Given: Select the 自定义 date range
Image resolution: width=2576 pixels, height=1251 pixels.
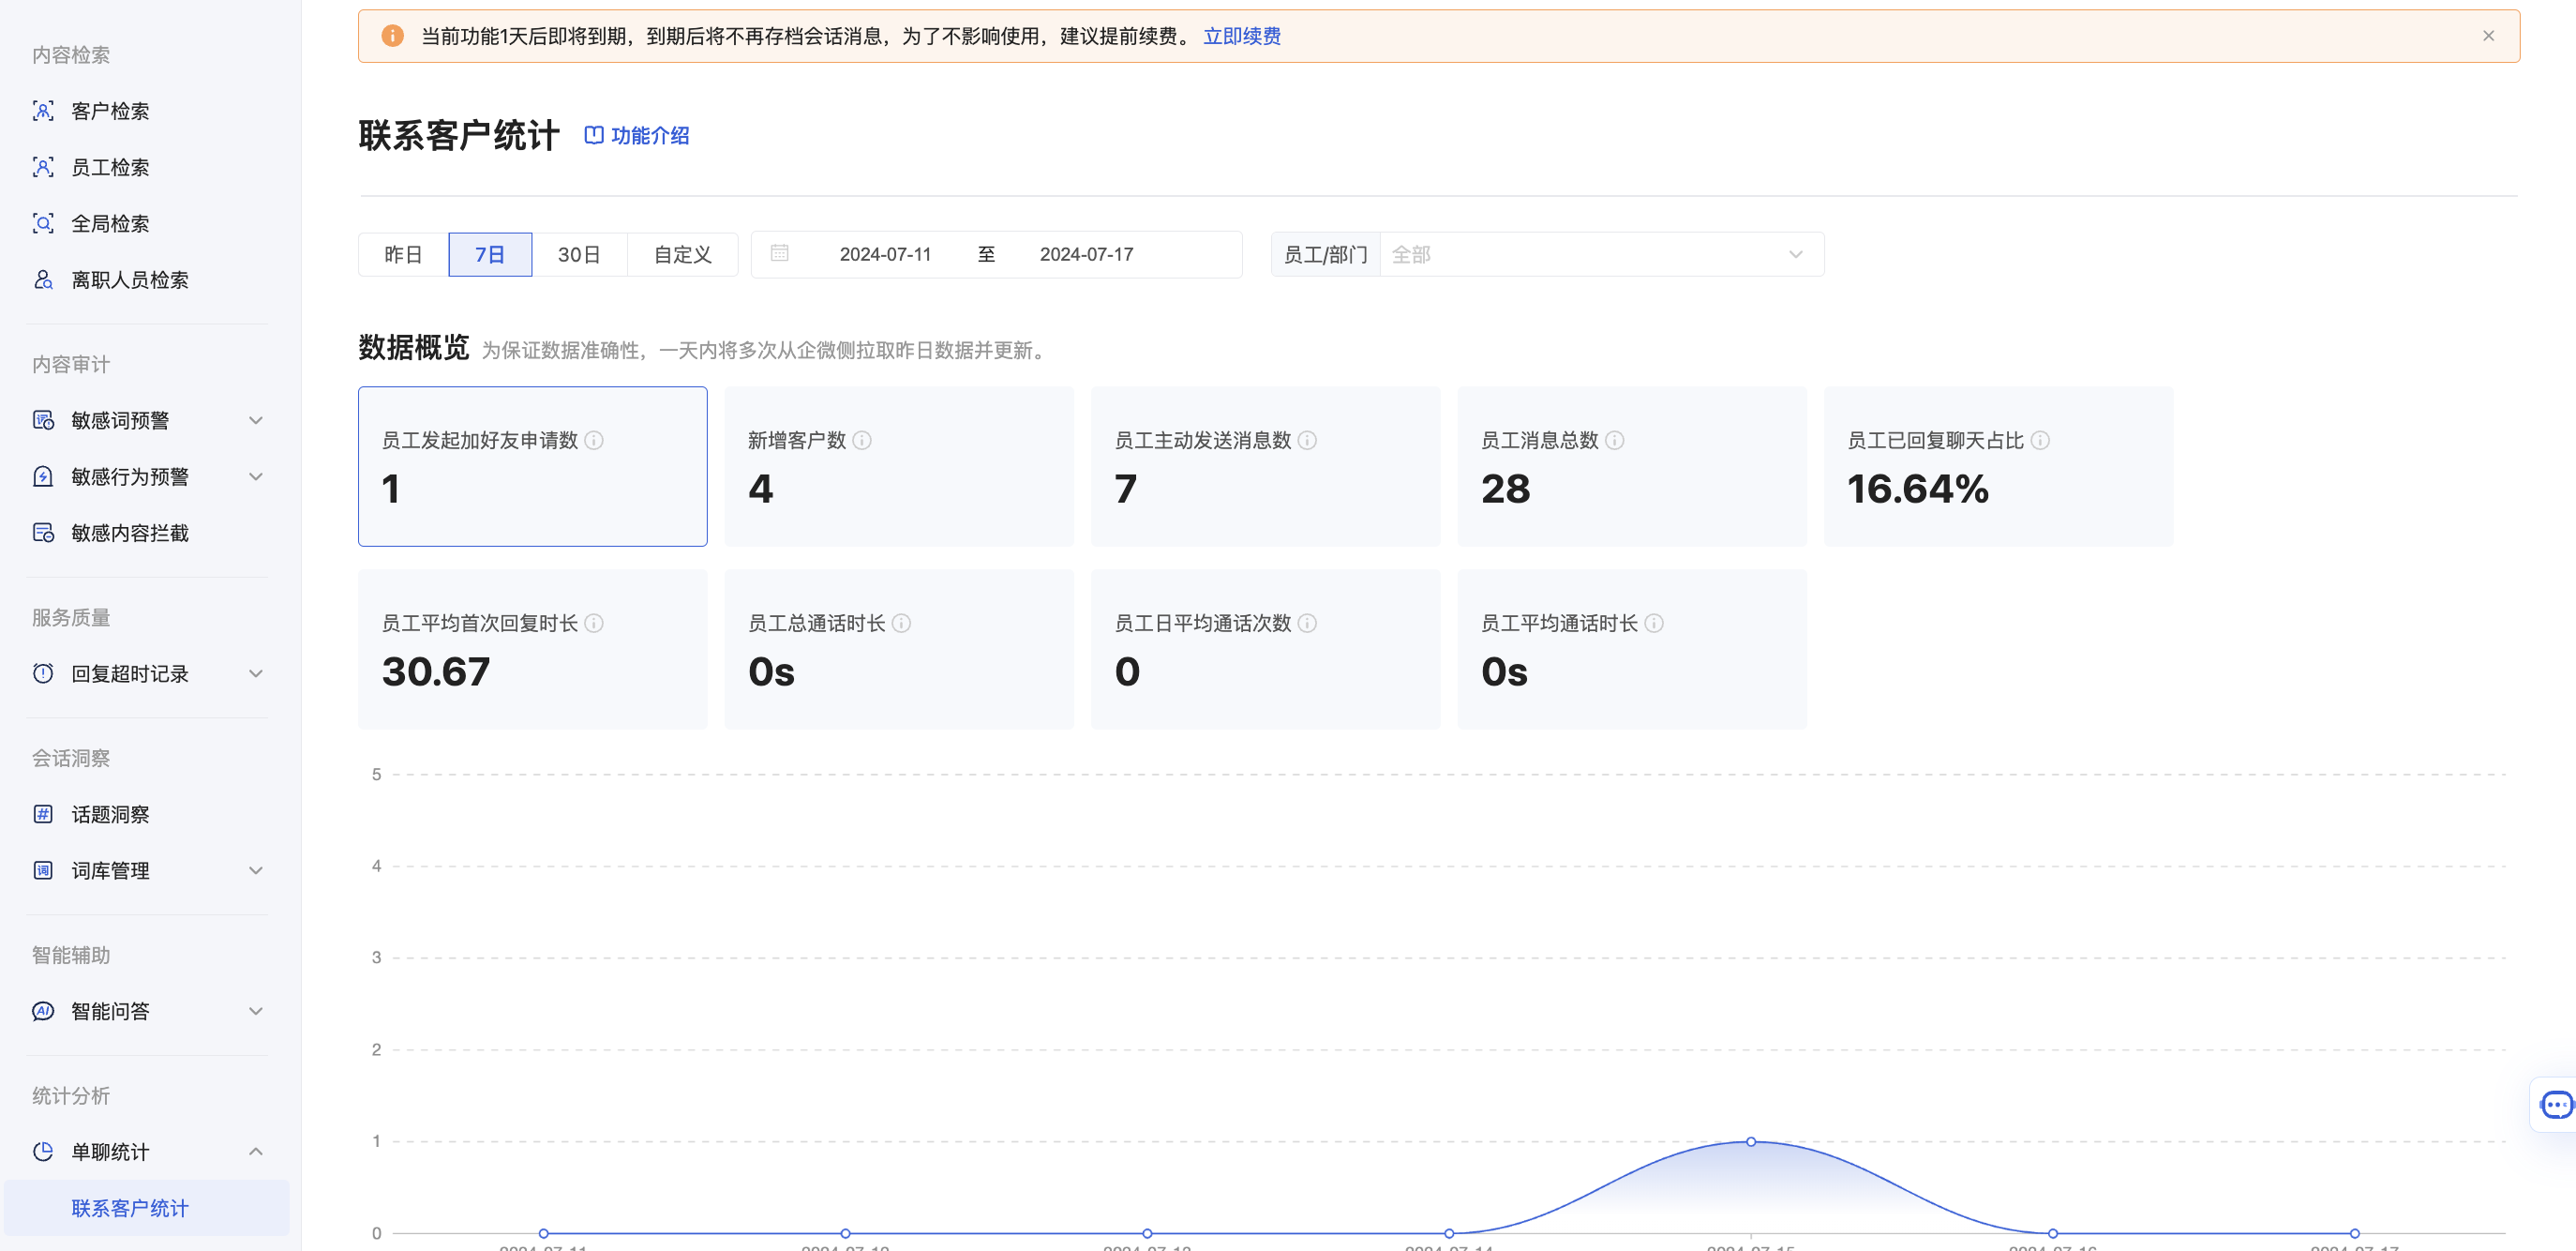Looking at the screenshot, I should [x=682, y=254].
